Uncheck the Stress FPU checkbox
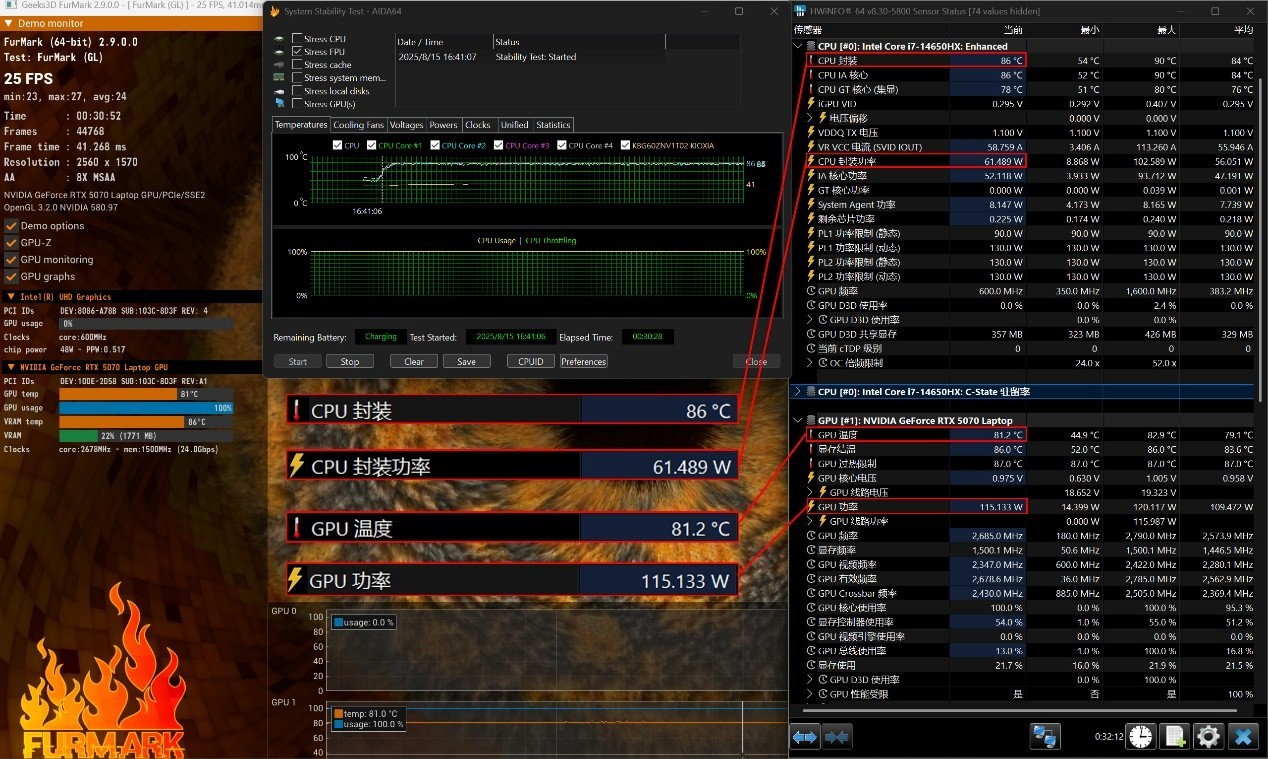This screenshot has width=1268, height=759. 297,52
